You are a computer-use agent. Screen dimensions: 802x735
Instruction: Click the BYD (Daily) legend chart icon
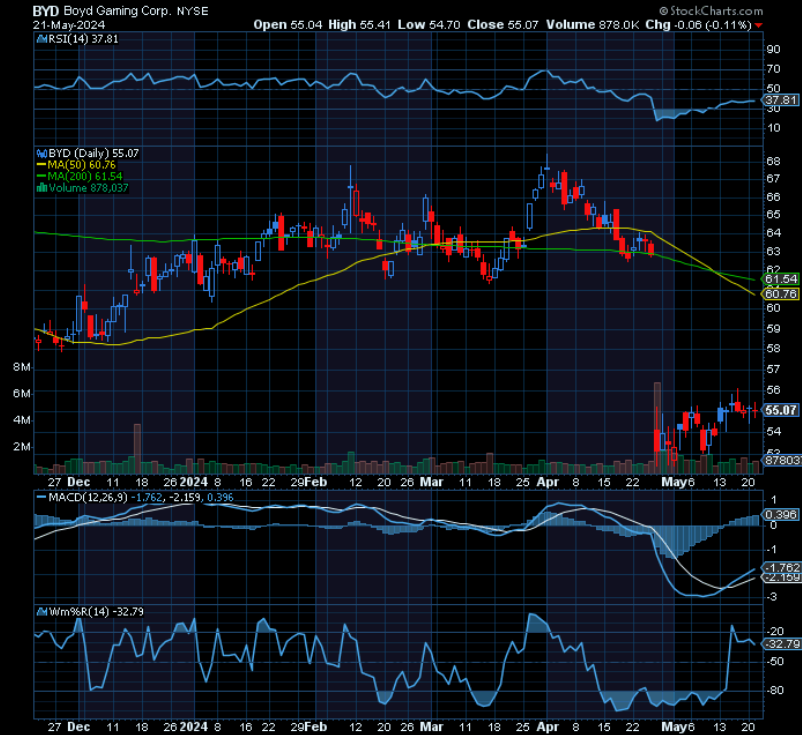click(x=40, y=154)
